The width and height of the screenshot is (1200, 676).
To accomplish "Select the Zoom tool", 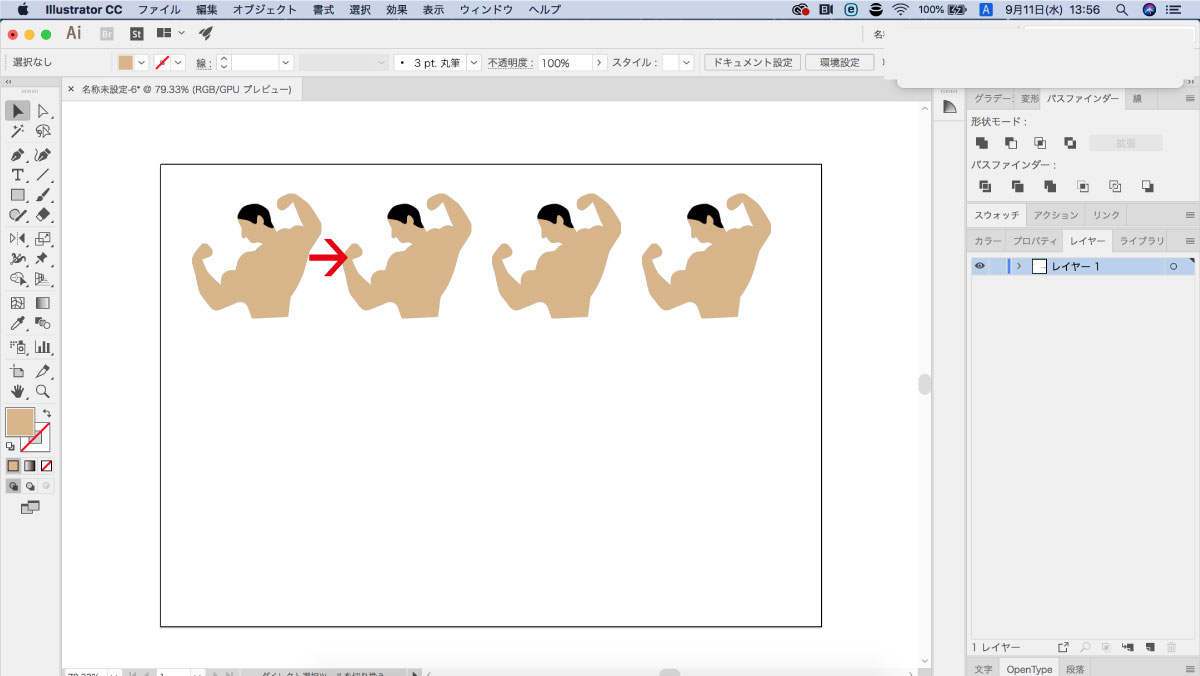I will 43,391.
